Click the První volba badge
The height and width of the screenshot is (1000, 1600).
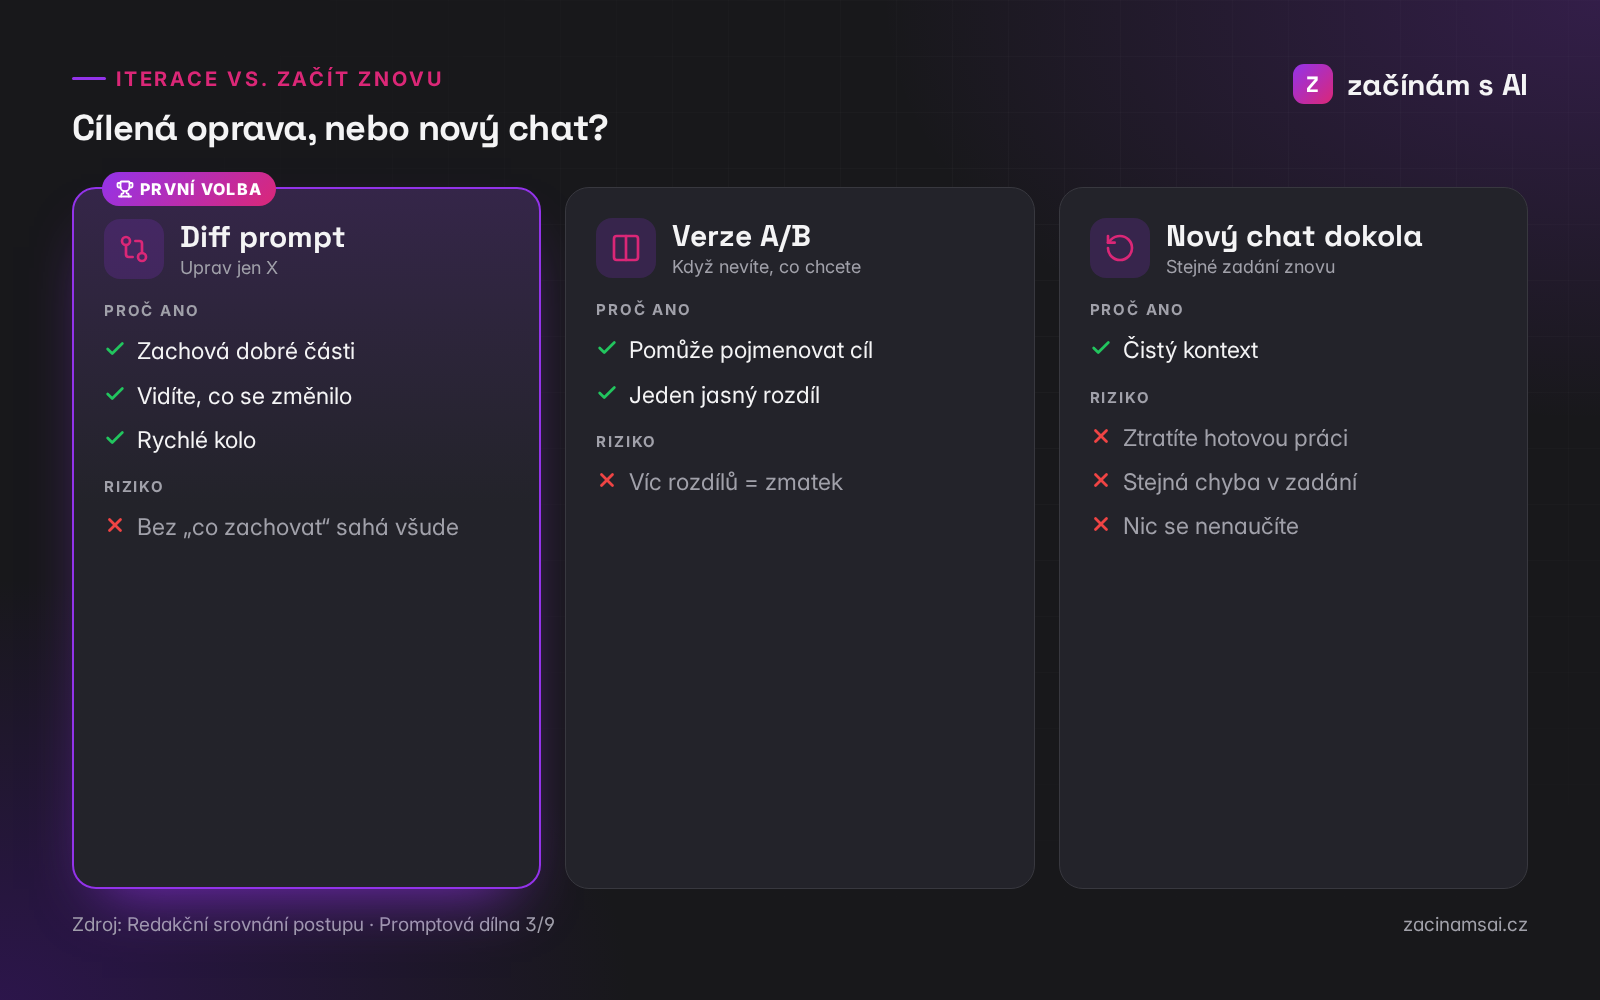tap(189, 189)
